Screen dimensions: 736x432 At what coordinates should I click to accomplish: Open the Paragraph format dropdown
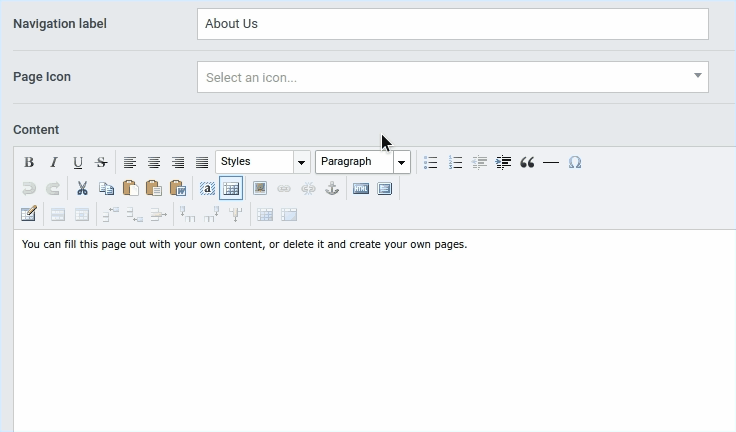click(362, 162)
